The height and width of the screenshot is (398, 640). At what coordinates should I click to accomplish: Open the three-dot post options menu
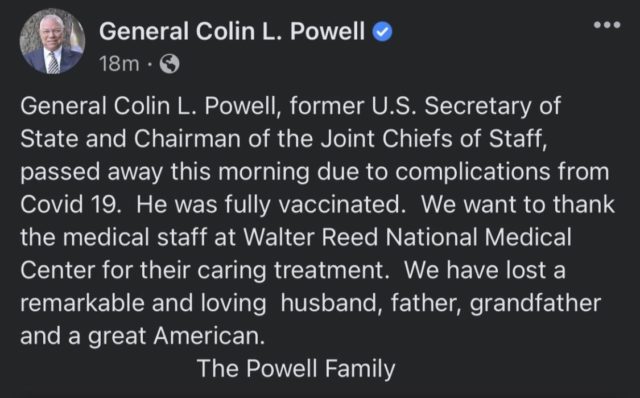(607, 25)
